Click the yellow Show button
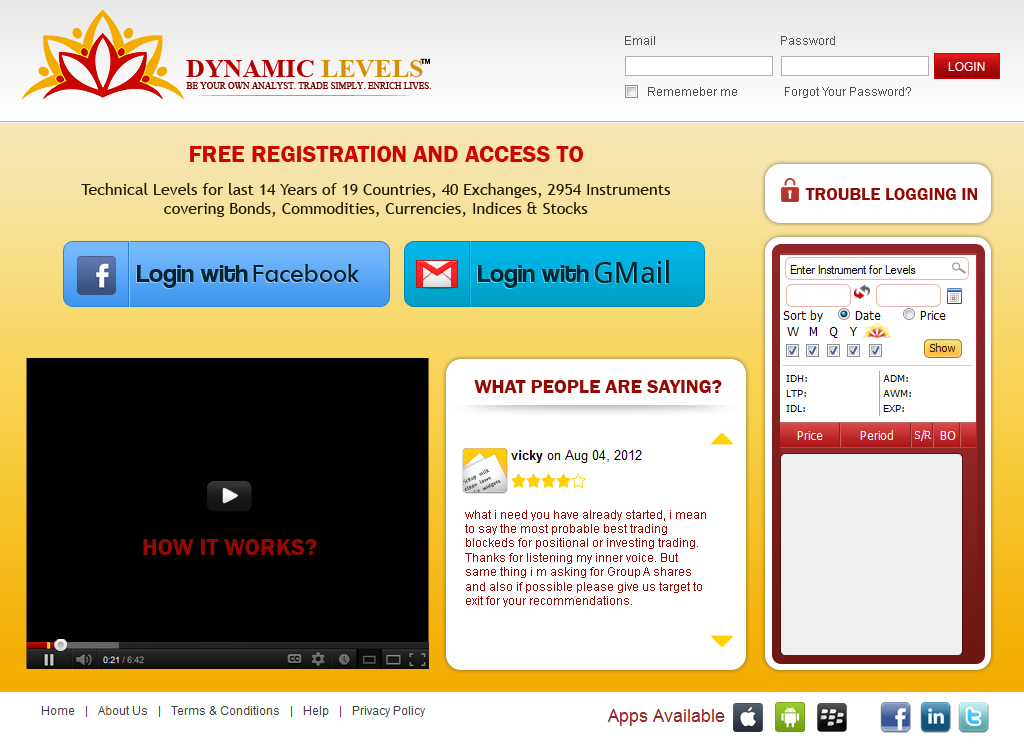This screenshot has height=744, width=1024. [x=942, y=348]
